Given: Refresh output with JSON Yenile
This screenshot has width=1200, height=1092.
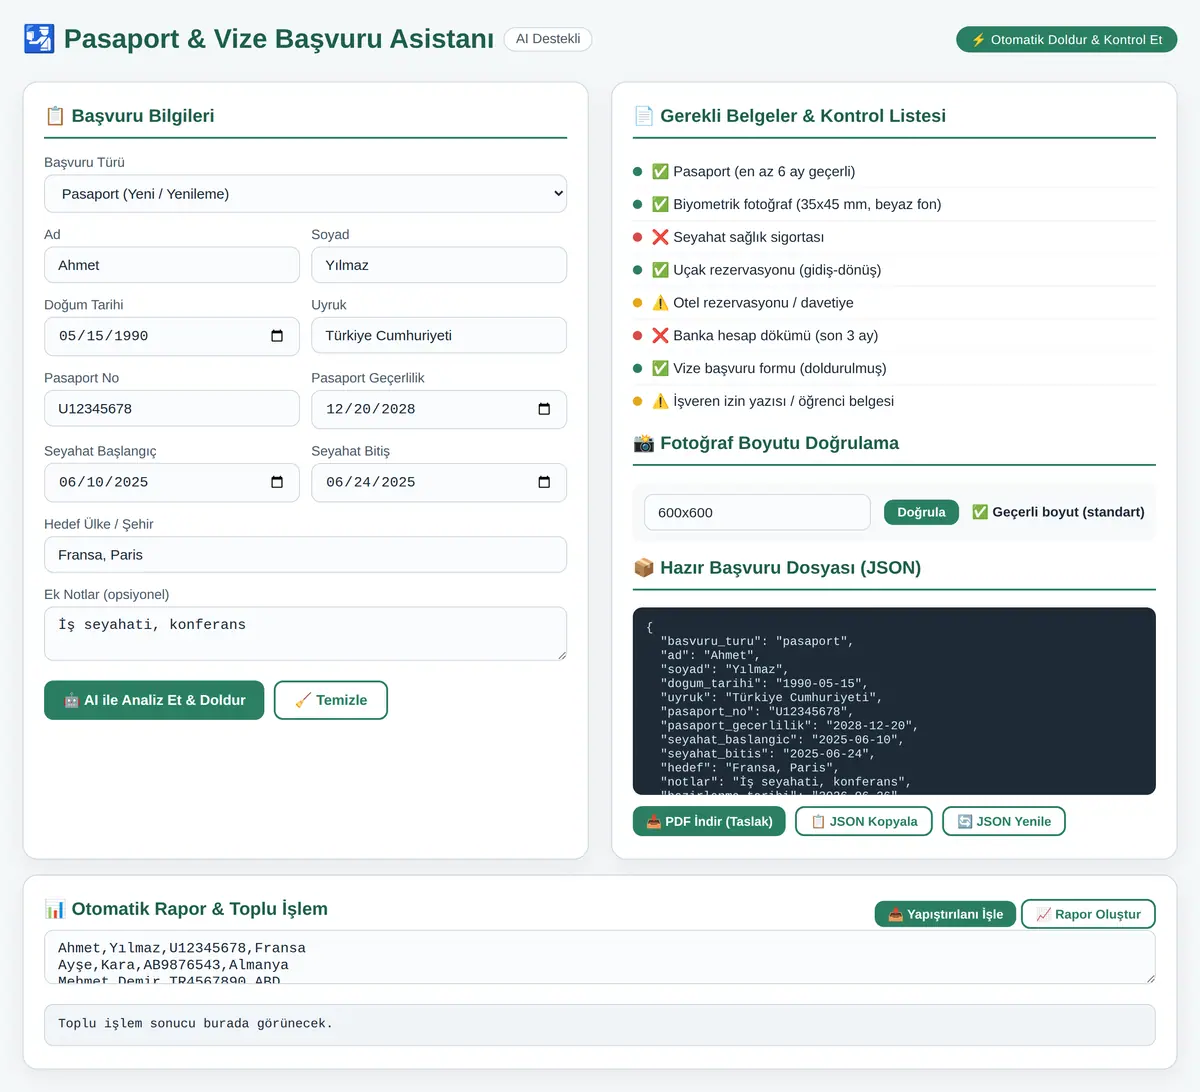Looking at the screenshot, I should tap(1004, 821).
